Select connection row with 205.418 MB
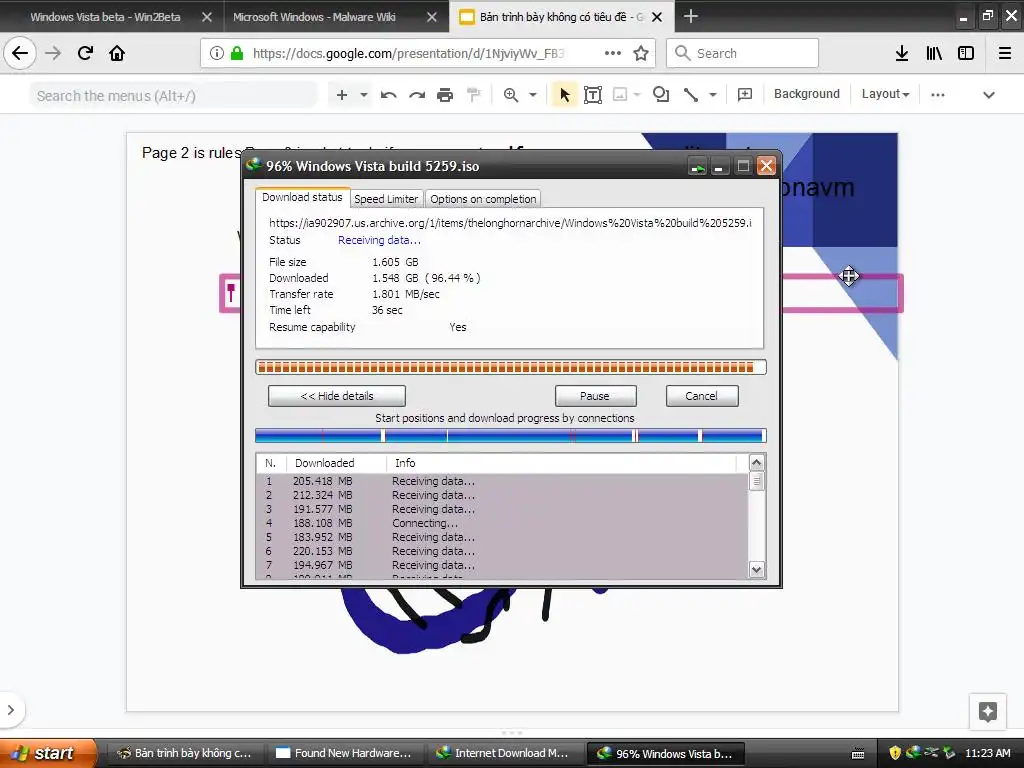This screenshot has height=768, width=1024. tap(502, 481)
